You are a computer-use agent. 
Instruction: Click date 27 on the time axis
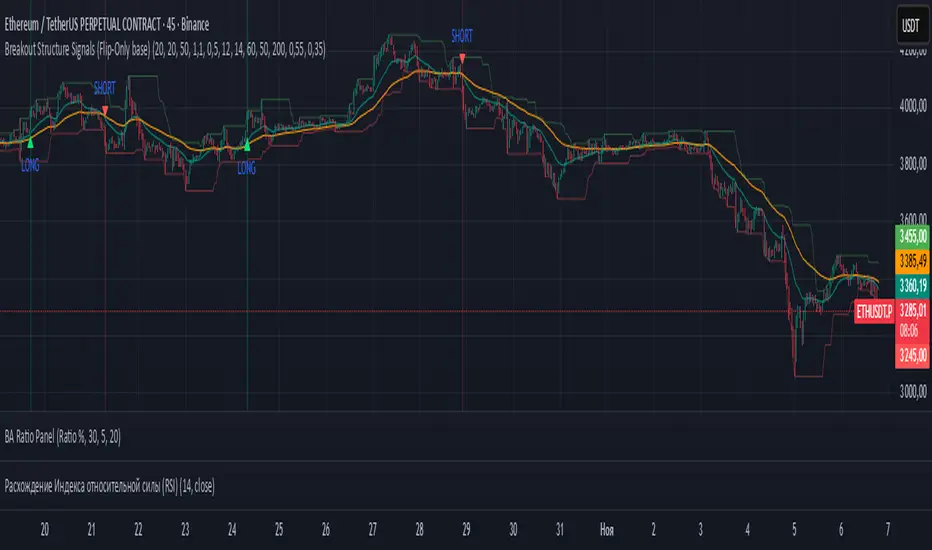pos(373,529)
